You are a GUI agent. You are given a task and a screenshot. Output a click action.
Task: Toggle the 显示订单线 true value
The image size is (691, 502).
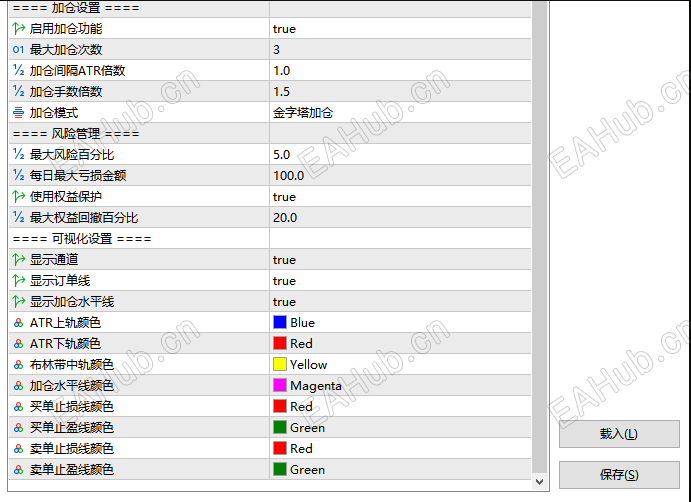coord(400,280)
